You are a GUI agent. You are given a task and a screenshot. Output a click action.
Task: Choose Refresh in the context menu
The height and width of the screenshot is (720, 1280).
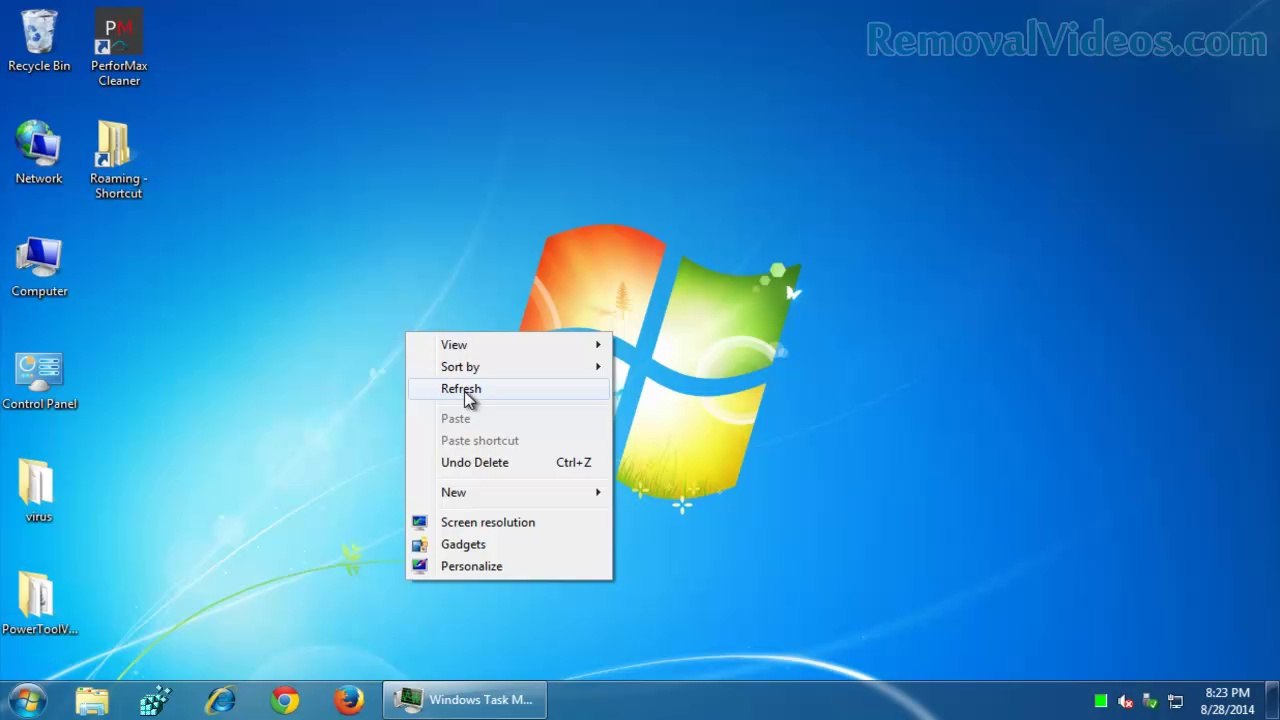pos(509,389)
